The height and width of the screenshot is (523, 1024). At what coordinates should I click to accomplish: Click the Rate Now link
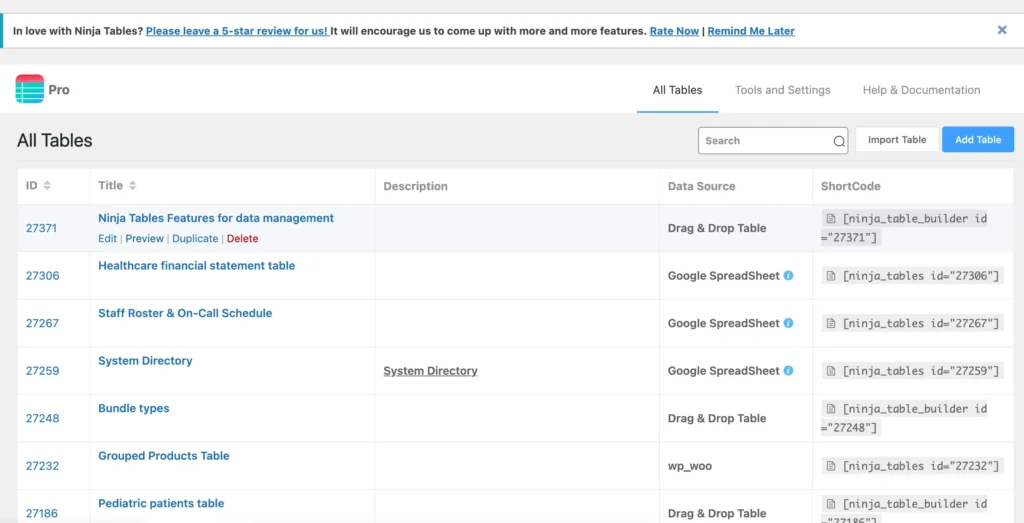674,31
